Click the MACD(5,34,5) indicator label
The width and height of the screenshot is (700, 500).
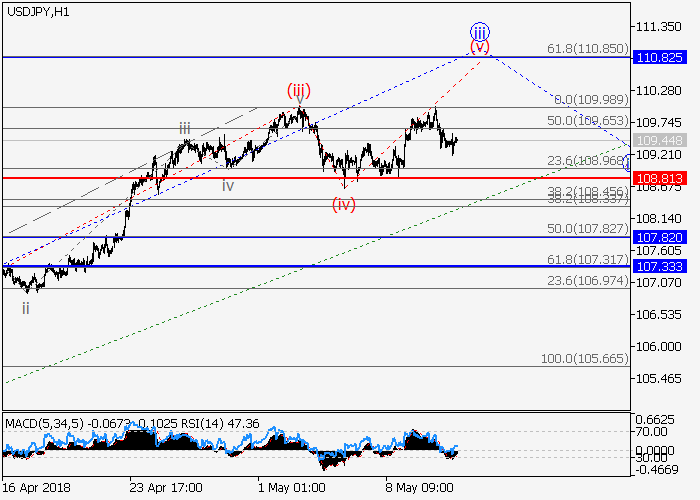click(39, 424)
